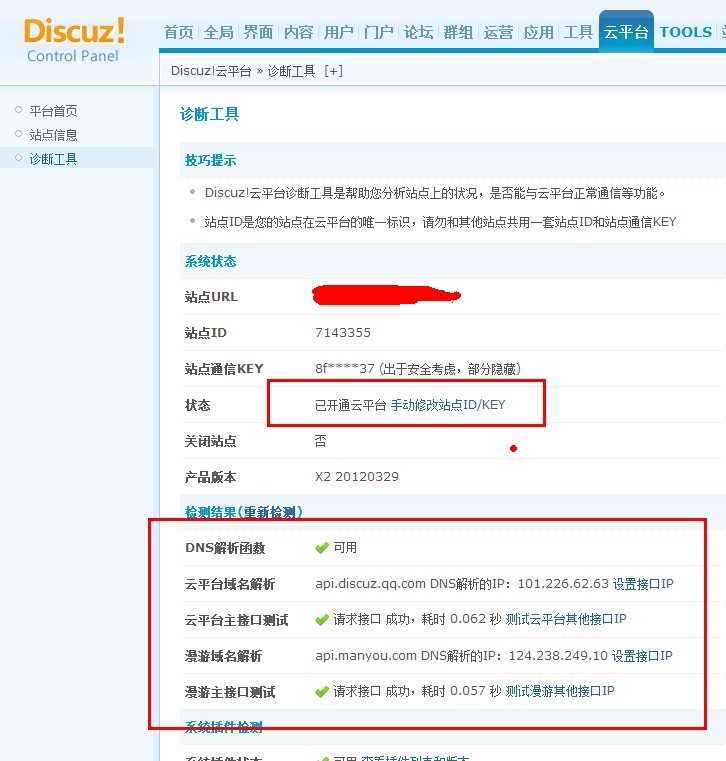Click the product version X2 20120329
Screen dimensions: 726x761
point(357,477)
